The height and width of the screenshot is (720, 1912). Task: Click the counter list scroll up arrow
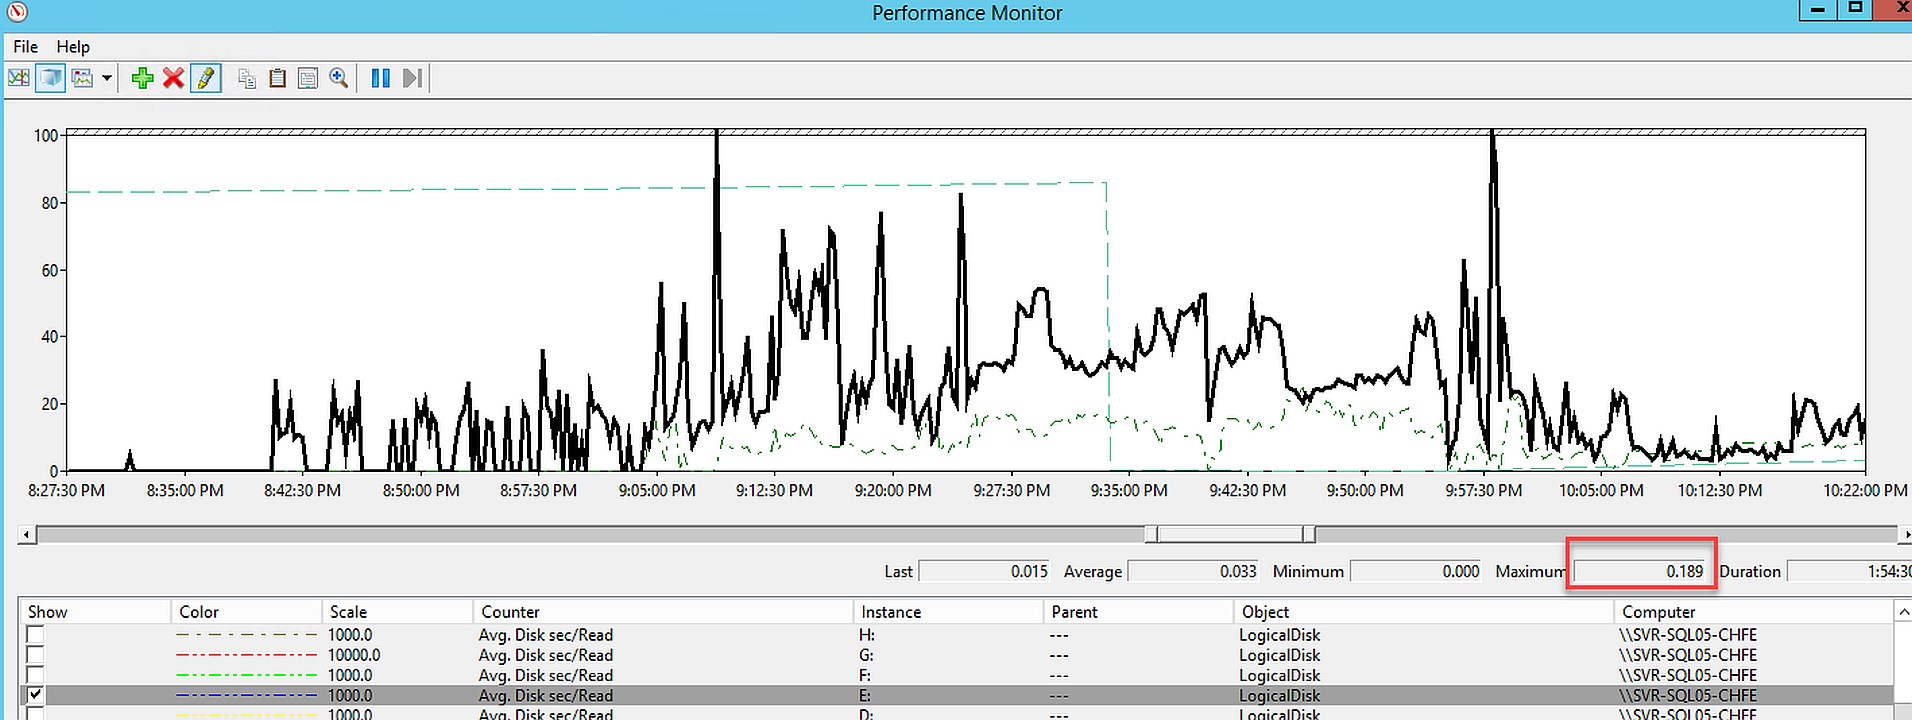click(x=1903, y=612)
